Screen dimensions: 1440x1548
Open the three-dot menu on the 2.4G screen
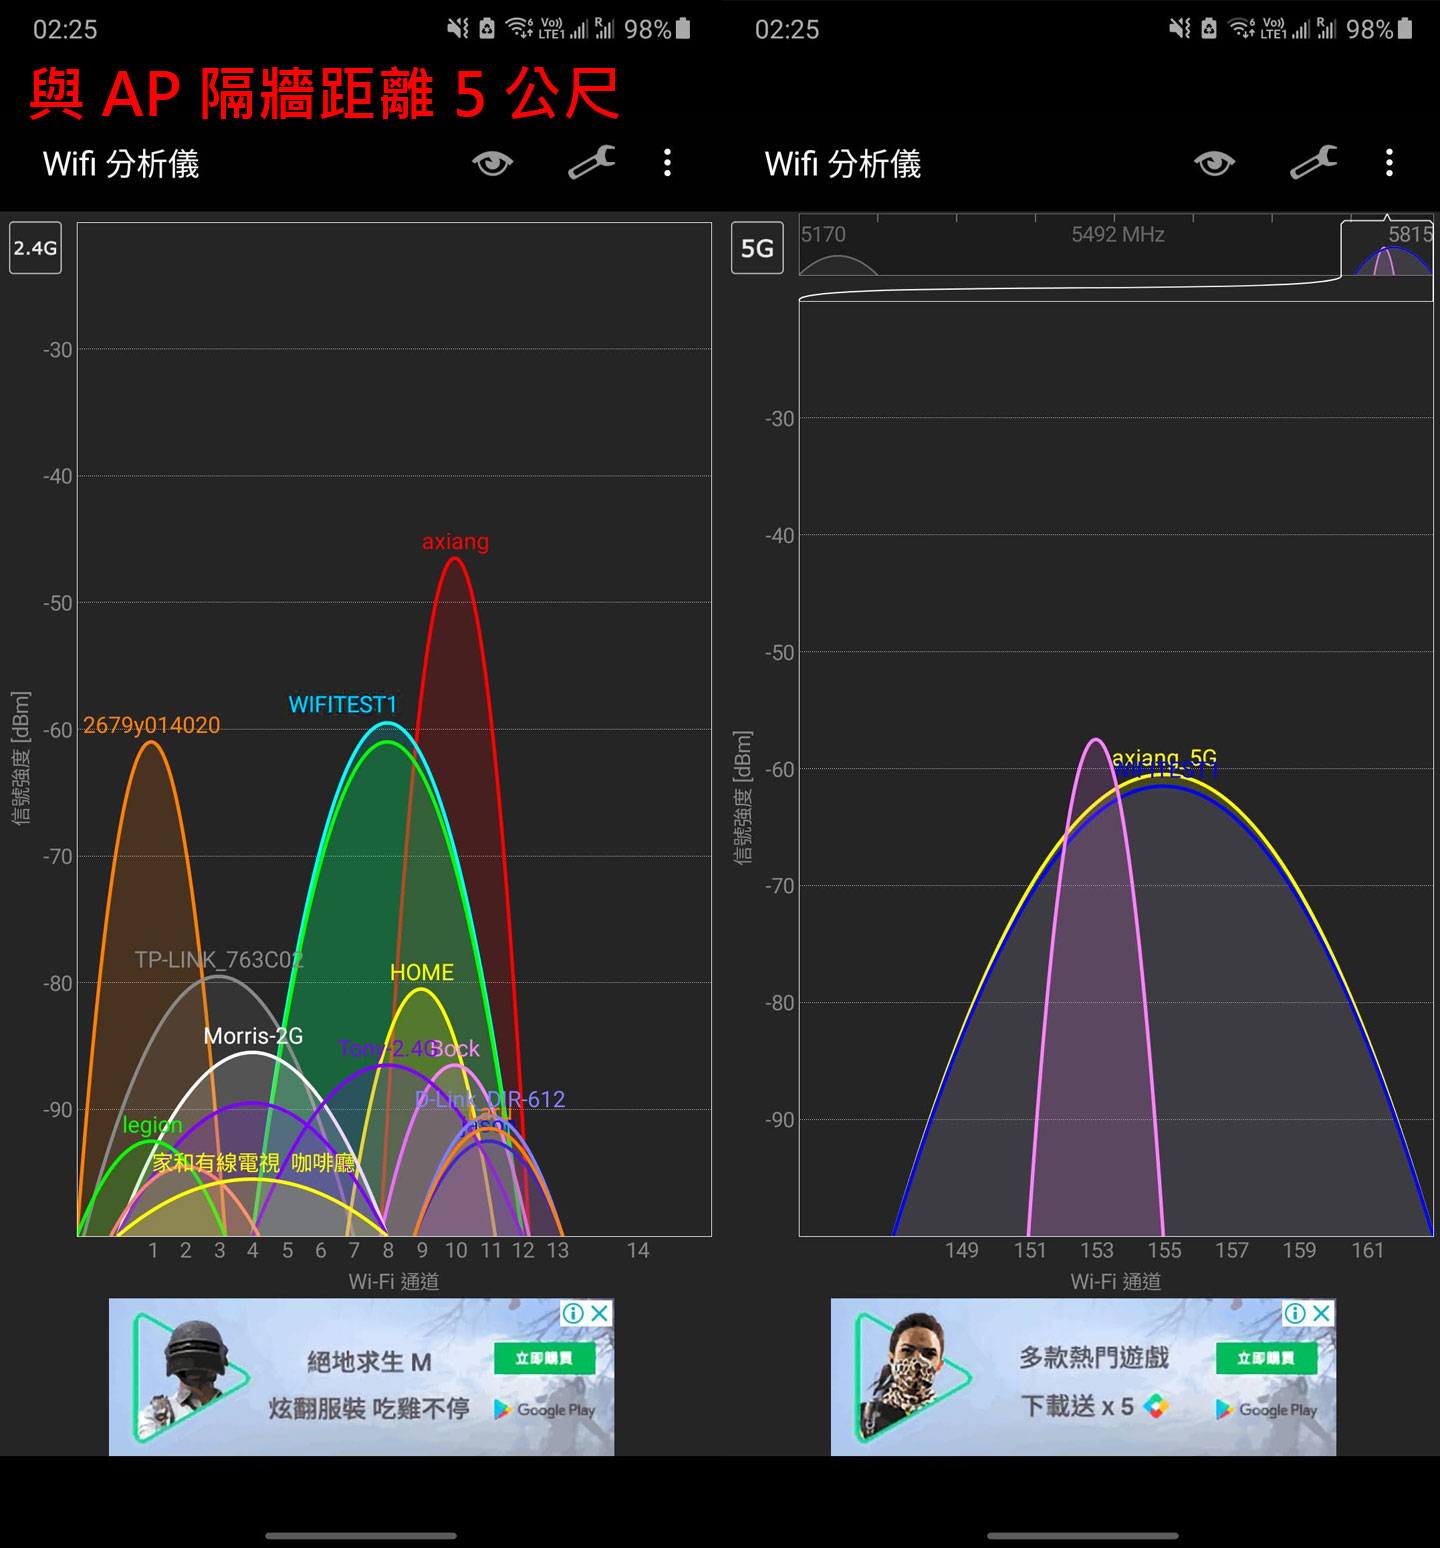(667, 163)
